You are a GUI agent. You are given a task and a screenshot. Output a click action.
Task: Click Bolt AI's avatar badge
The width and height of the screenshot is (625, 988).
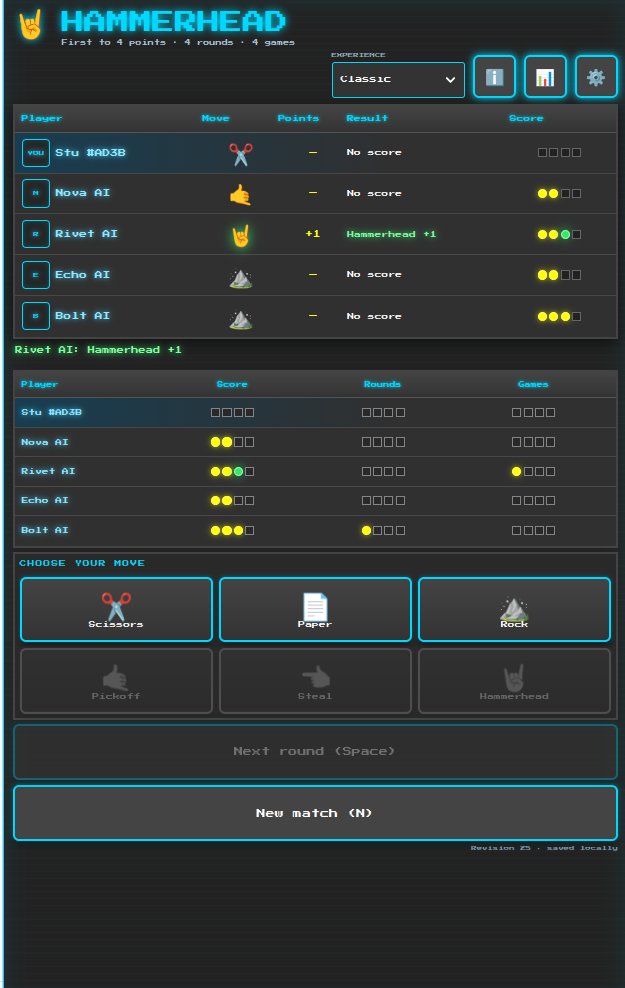click(36, 316)
